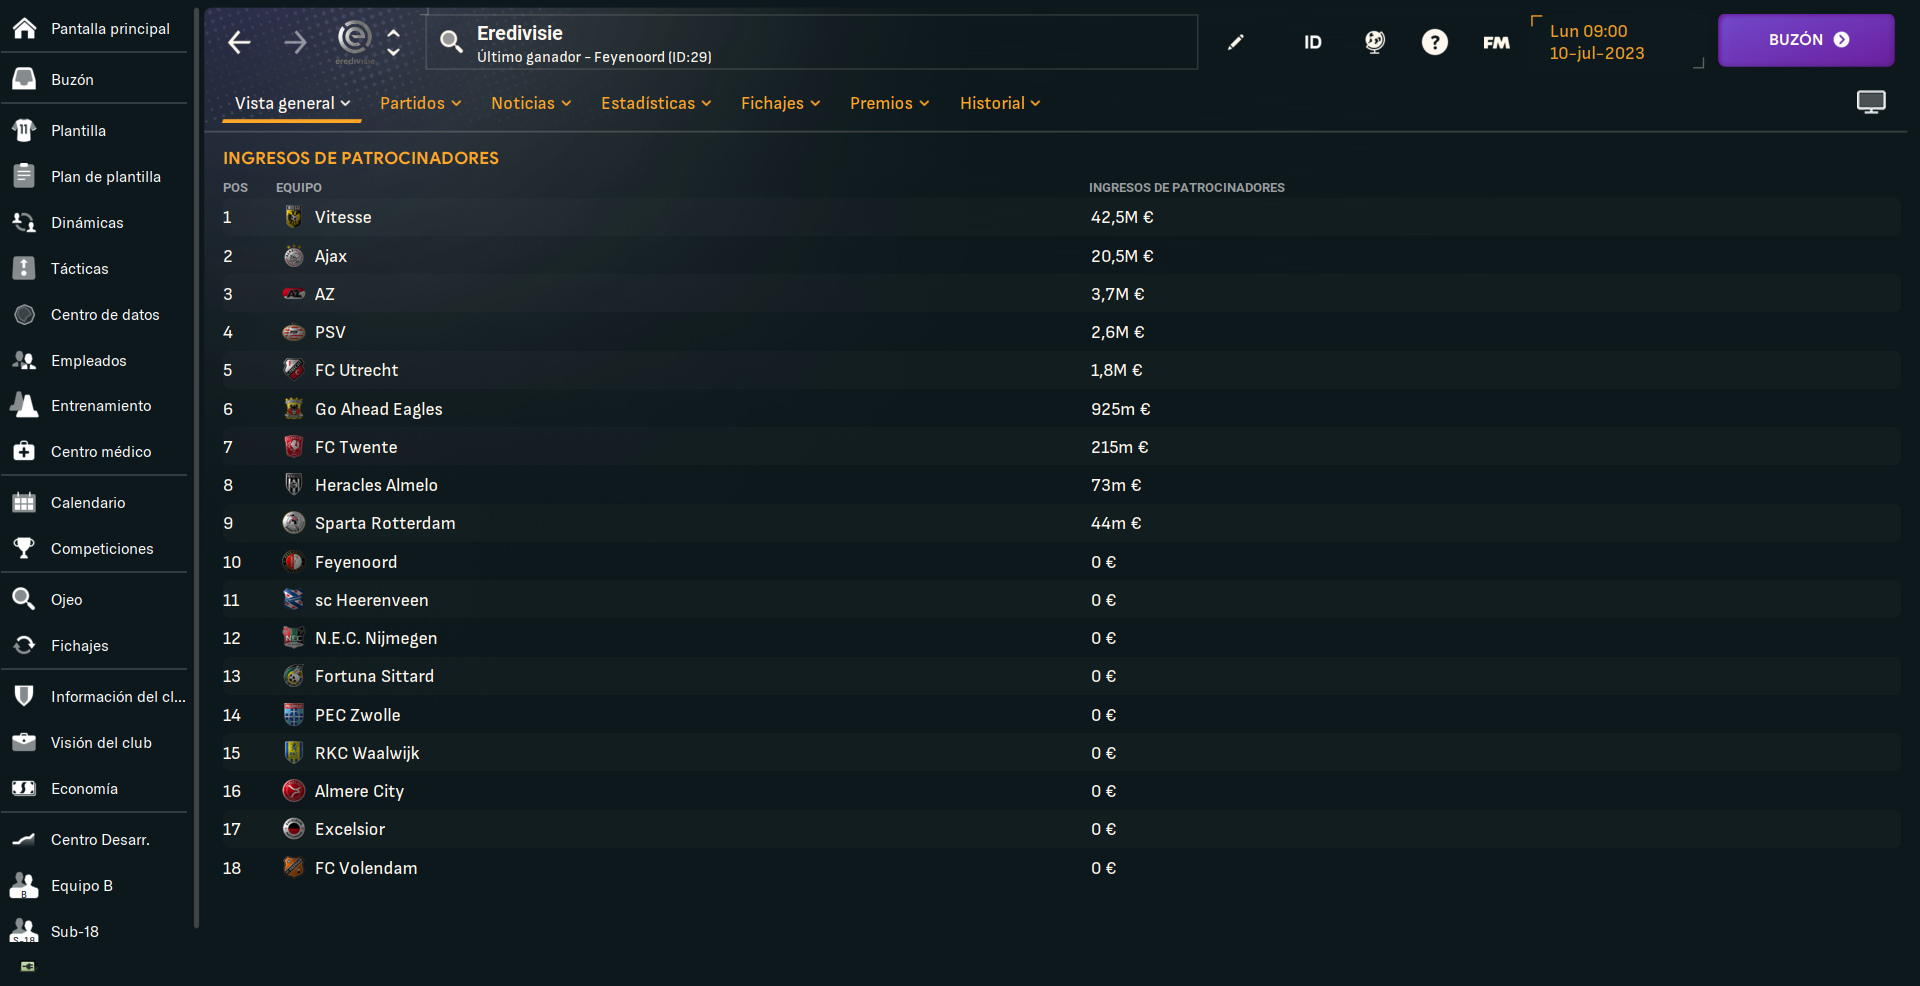Open the FC Utrecht team link
Viewport: 1920px width, 986px height.
point(356,370)
